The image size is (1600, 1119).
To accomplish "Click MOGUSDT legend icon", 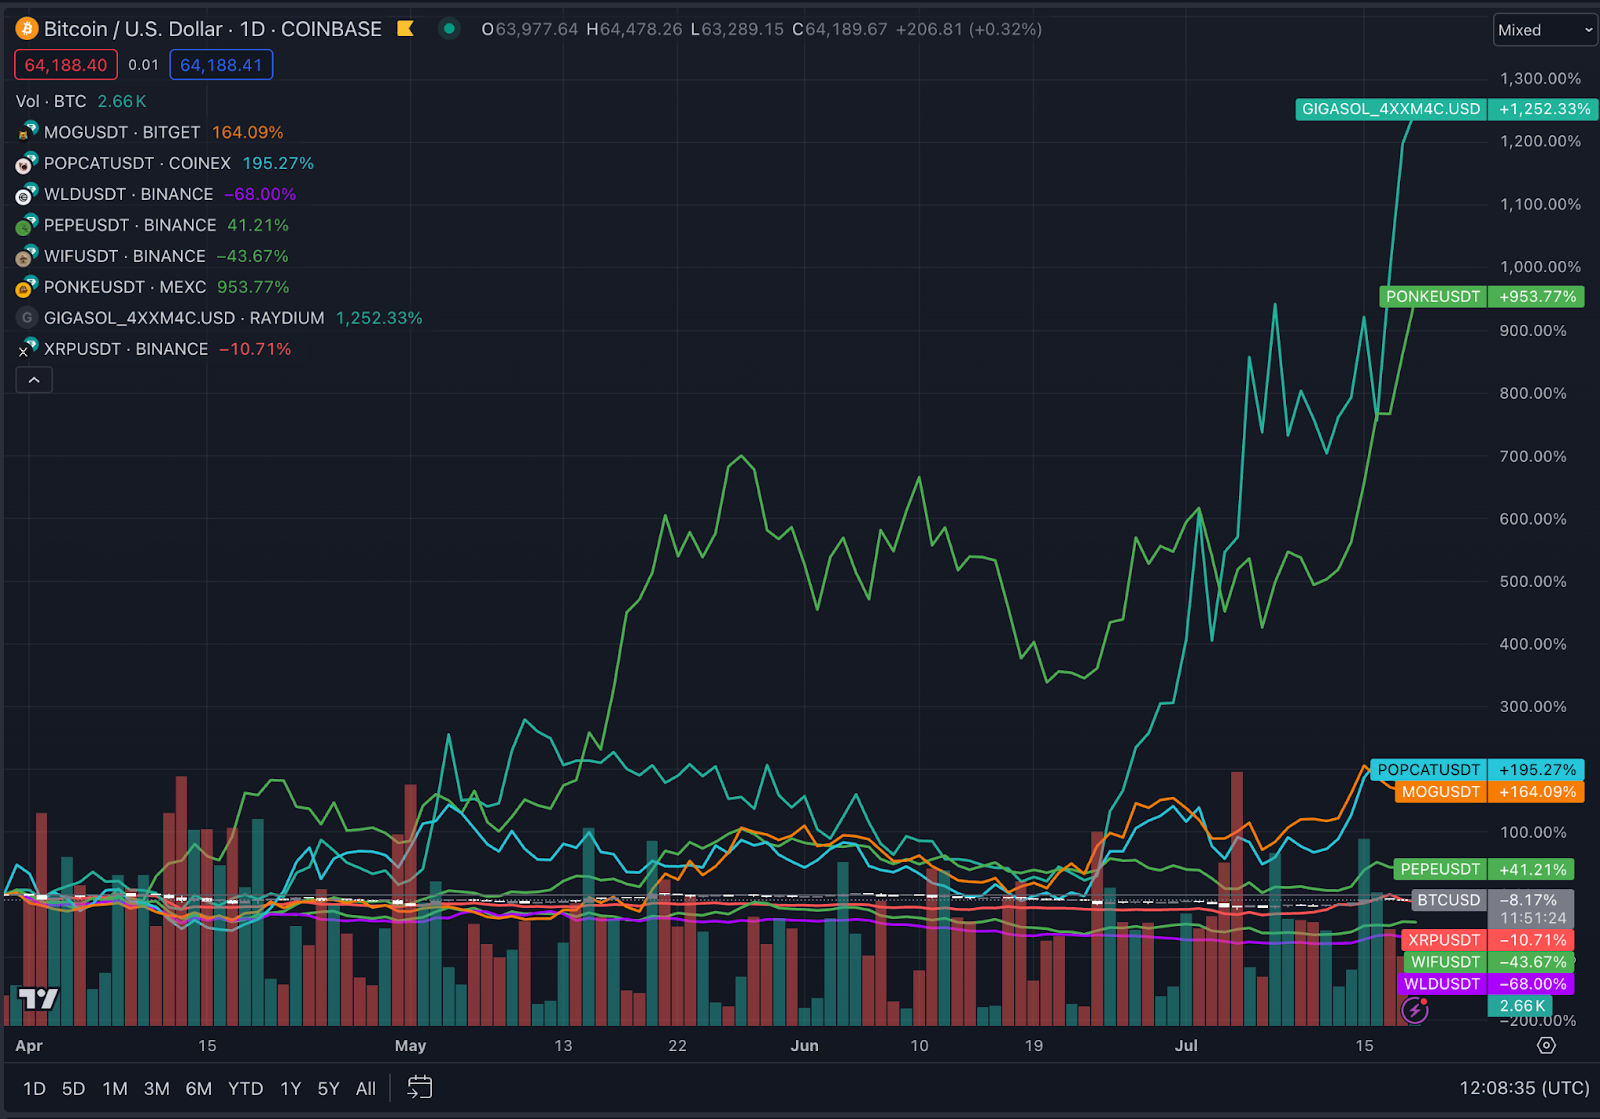I will pyautogui.click(x=27, y=132).
